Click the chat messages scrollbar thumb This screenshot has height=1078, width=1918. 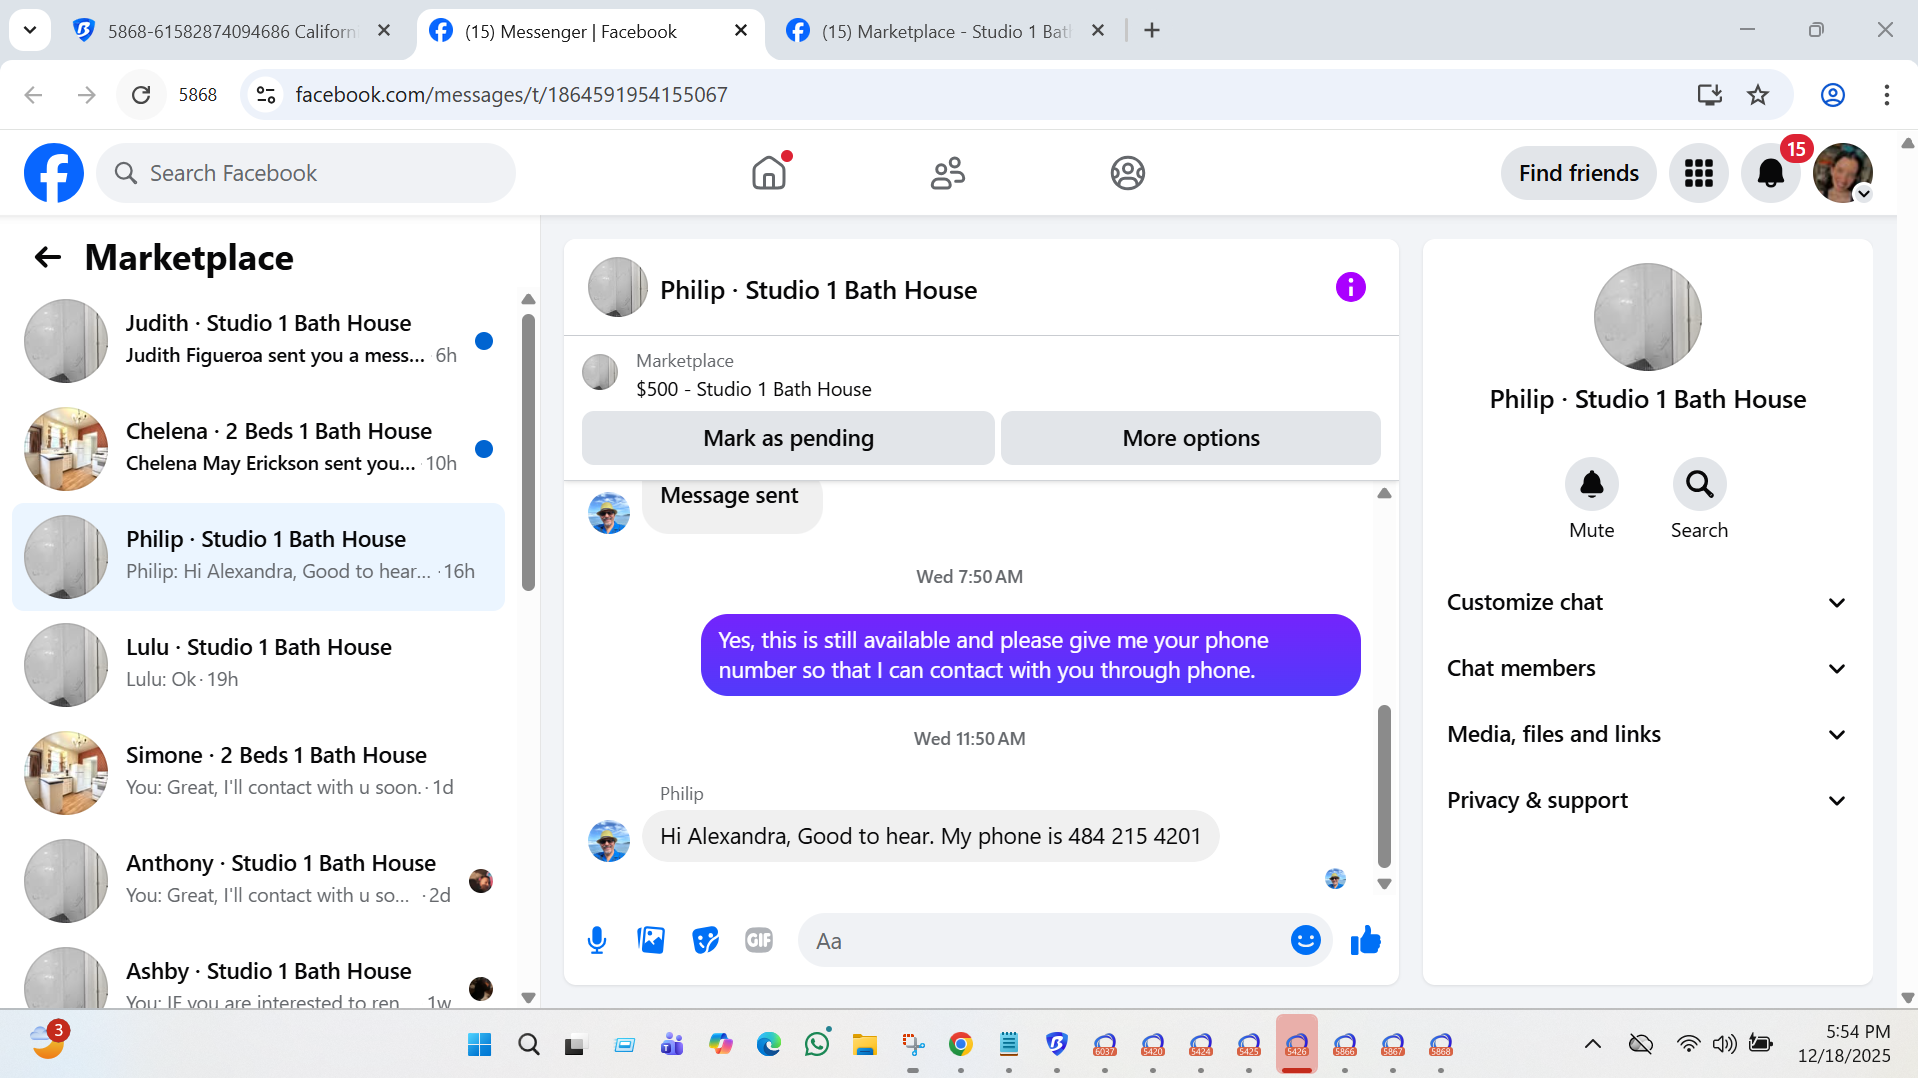tap(1384, 786)
